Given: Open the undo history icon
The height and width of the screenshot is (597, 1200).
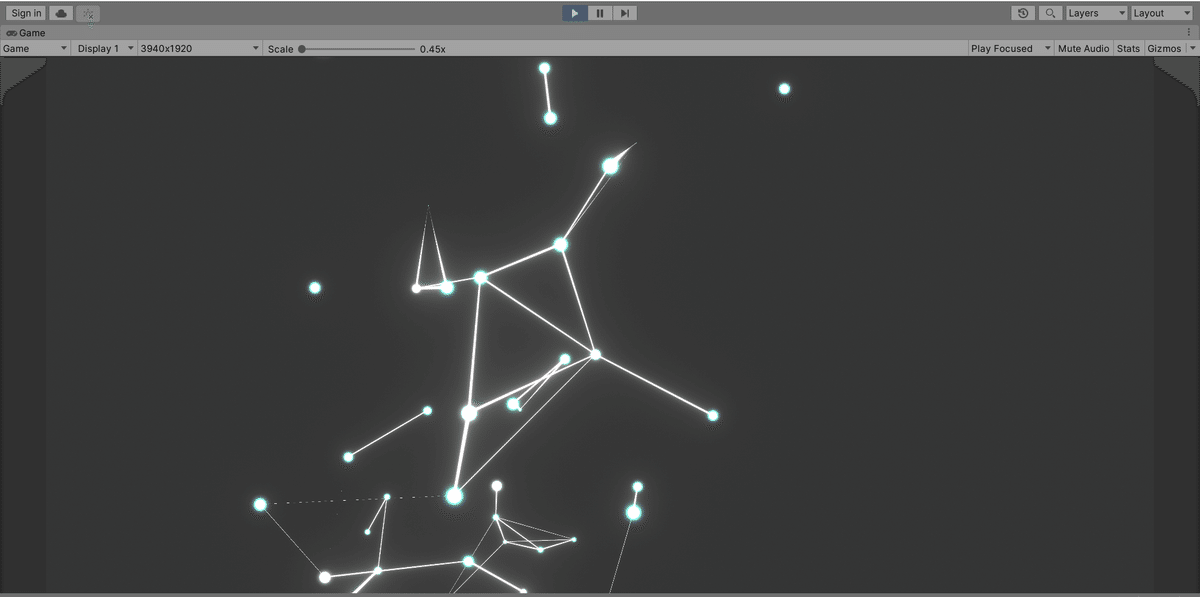Looking at the screenshot, I should pos(1023,13).
